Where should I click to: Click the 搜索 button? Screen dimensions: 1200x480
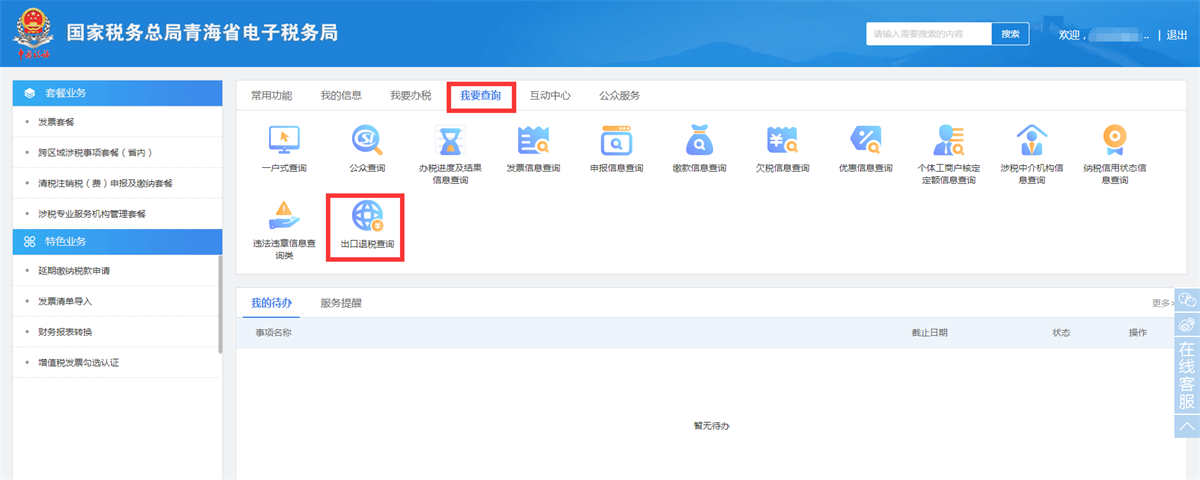click(x=1010, y=34)
